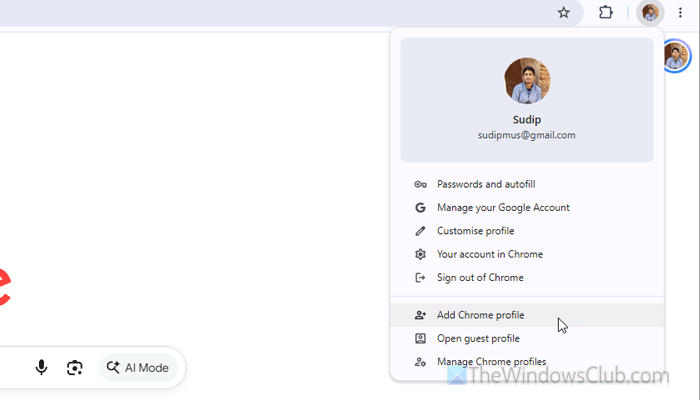700x400 pixels.
Task: Click the Sudip name label
Action: coord(527,120)
